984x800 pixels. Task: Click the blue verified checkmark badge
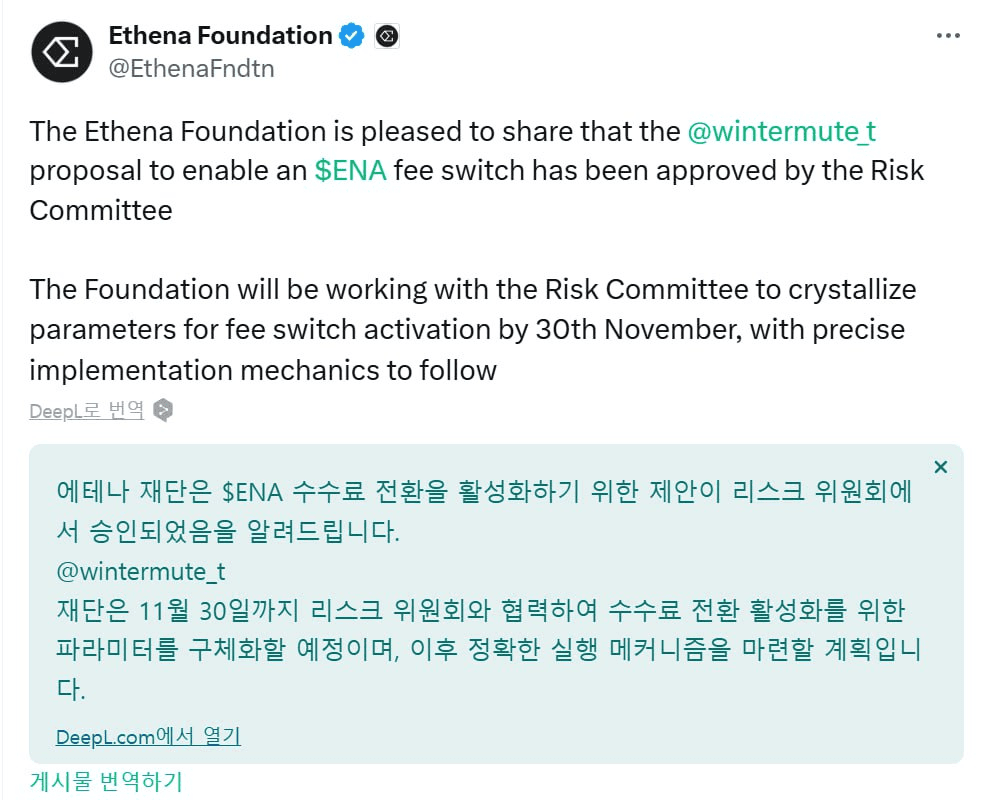(351, 36)
